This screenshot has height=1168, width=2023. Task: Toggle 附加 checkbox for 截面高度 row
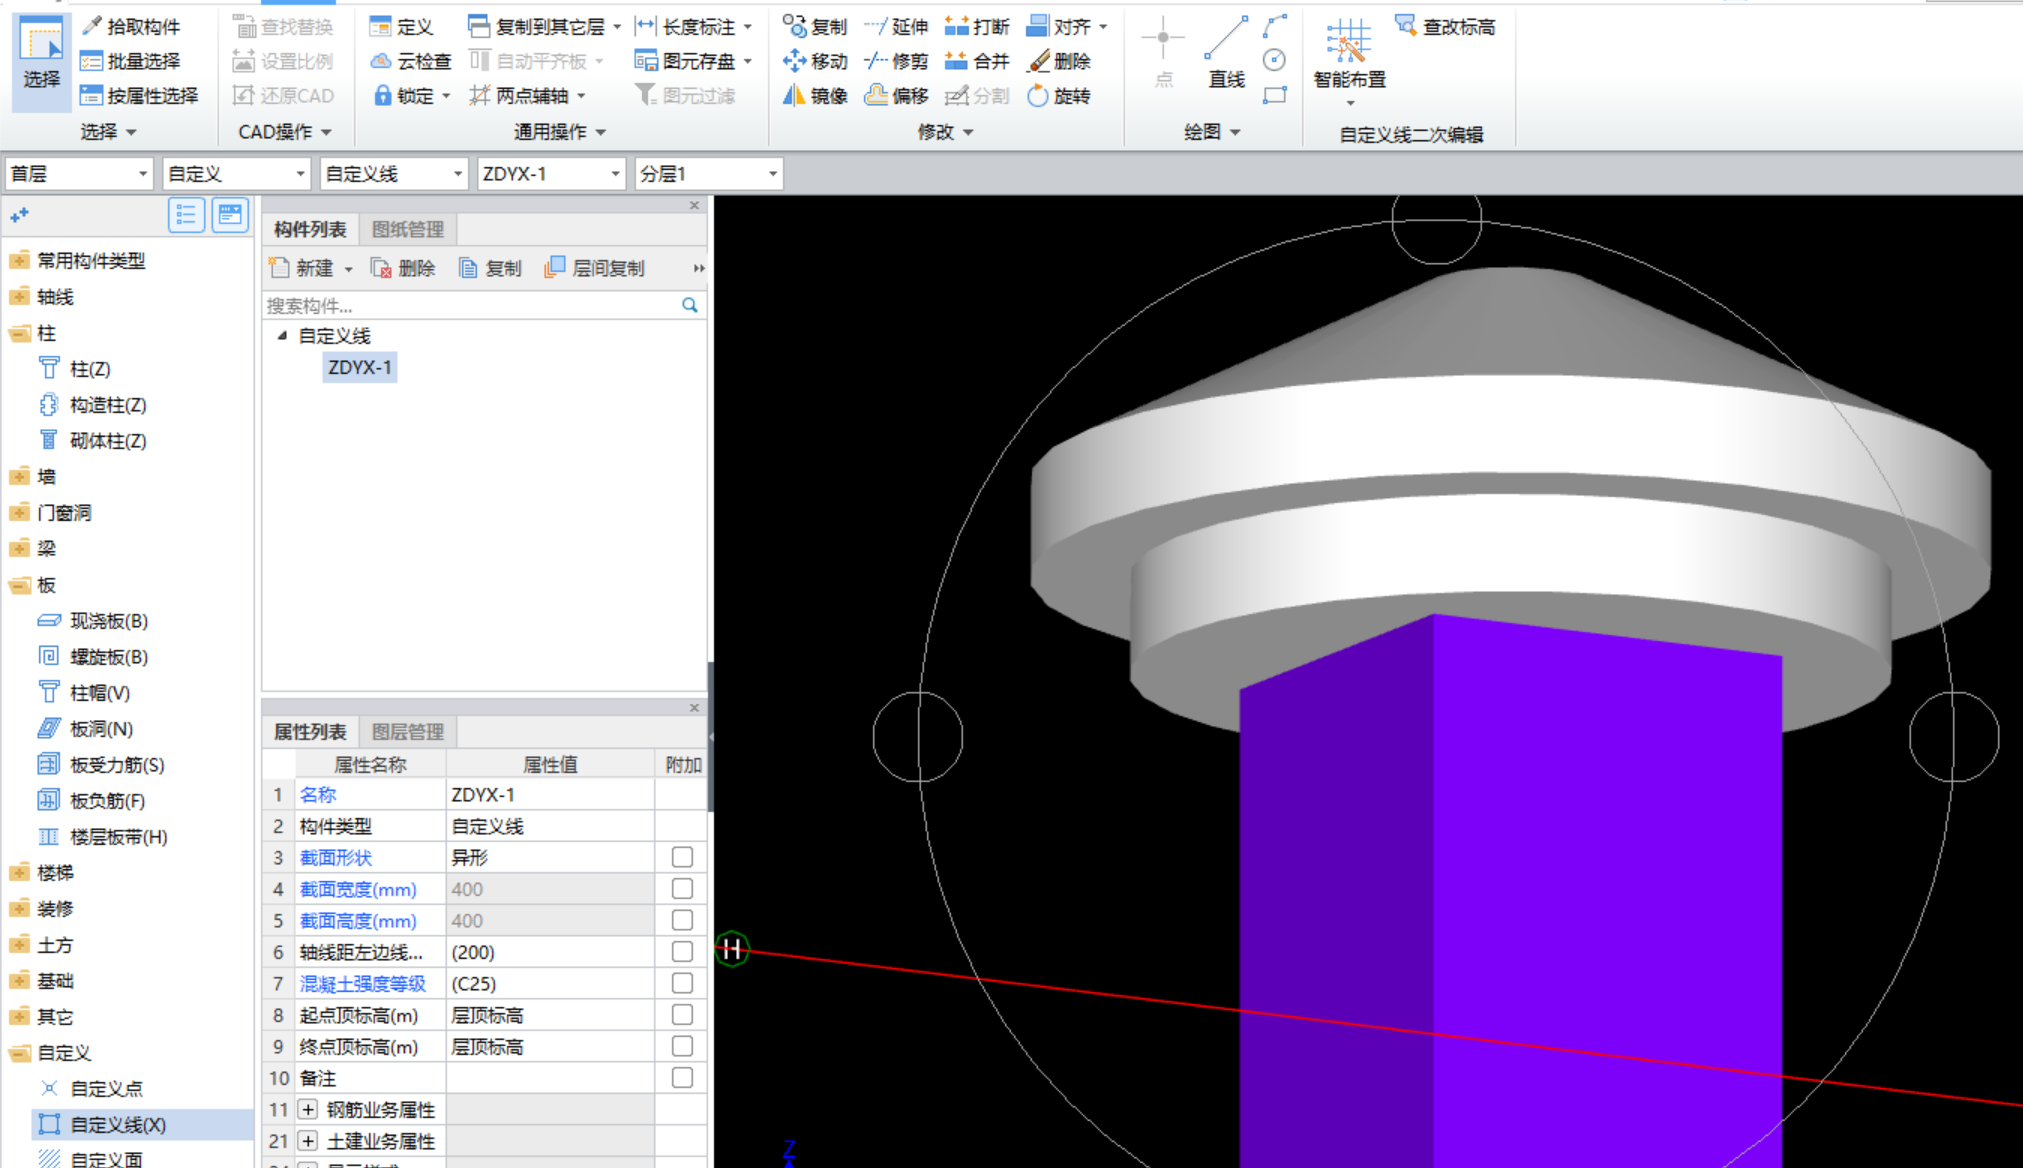coord(682,920)
